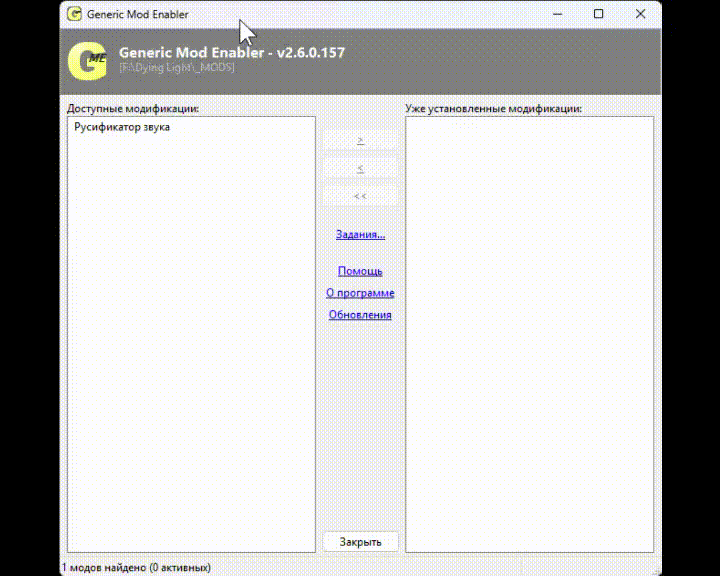Click the mods folder path text in header
Image resolution: width=720 pixels, height=576 pixels.
(176, 68)
